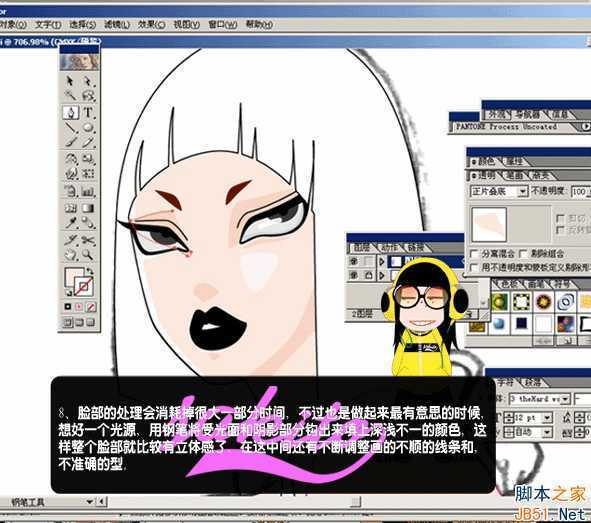591x523 pixels.
Task: Toggle 用不透明度和蒙版定义剔除形状 checkbox
Action: coord(475,268)
